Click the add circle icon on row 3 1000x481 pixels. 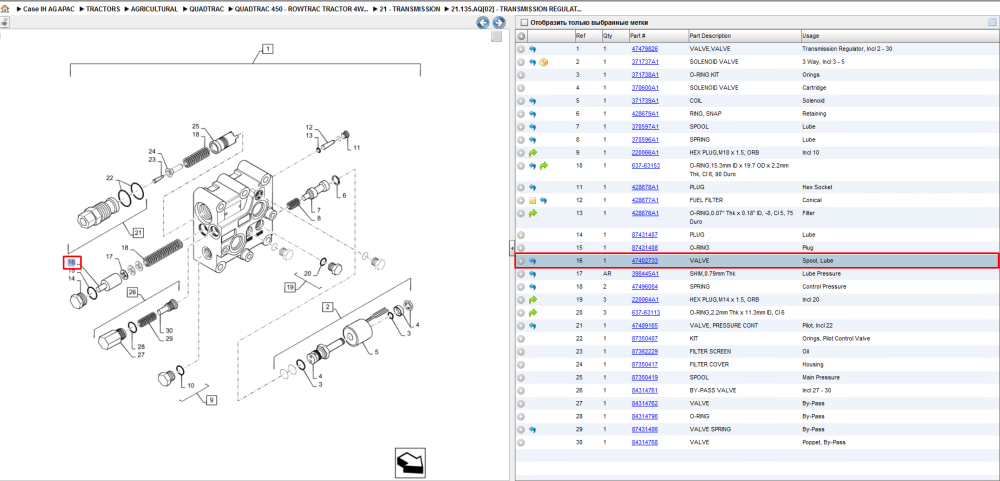point(521,75)
